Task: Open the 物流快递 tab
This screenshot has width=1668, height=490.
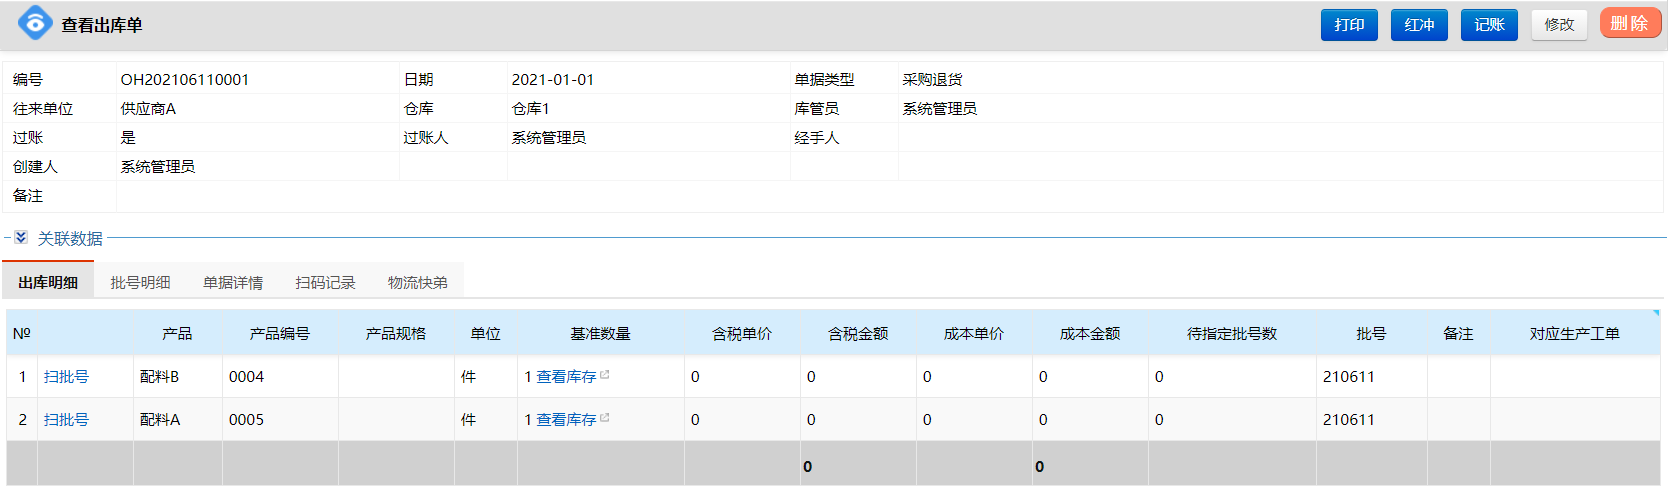Action: tap(418, 282)
